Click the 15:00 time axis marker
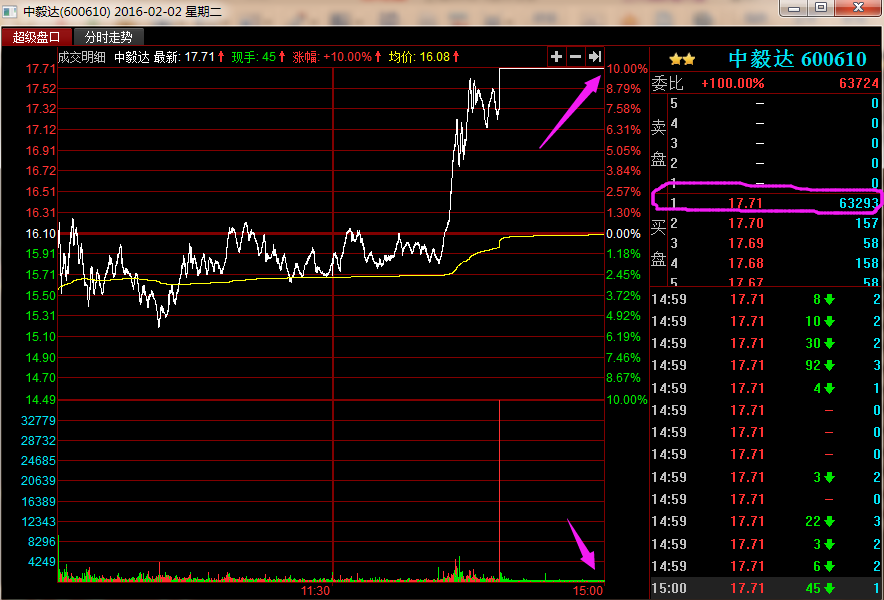The width and height of the screenshot is (884, 600). (587, 591)
